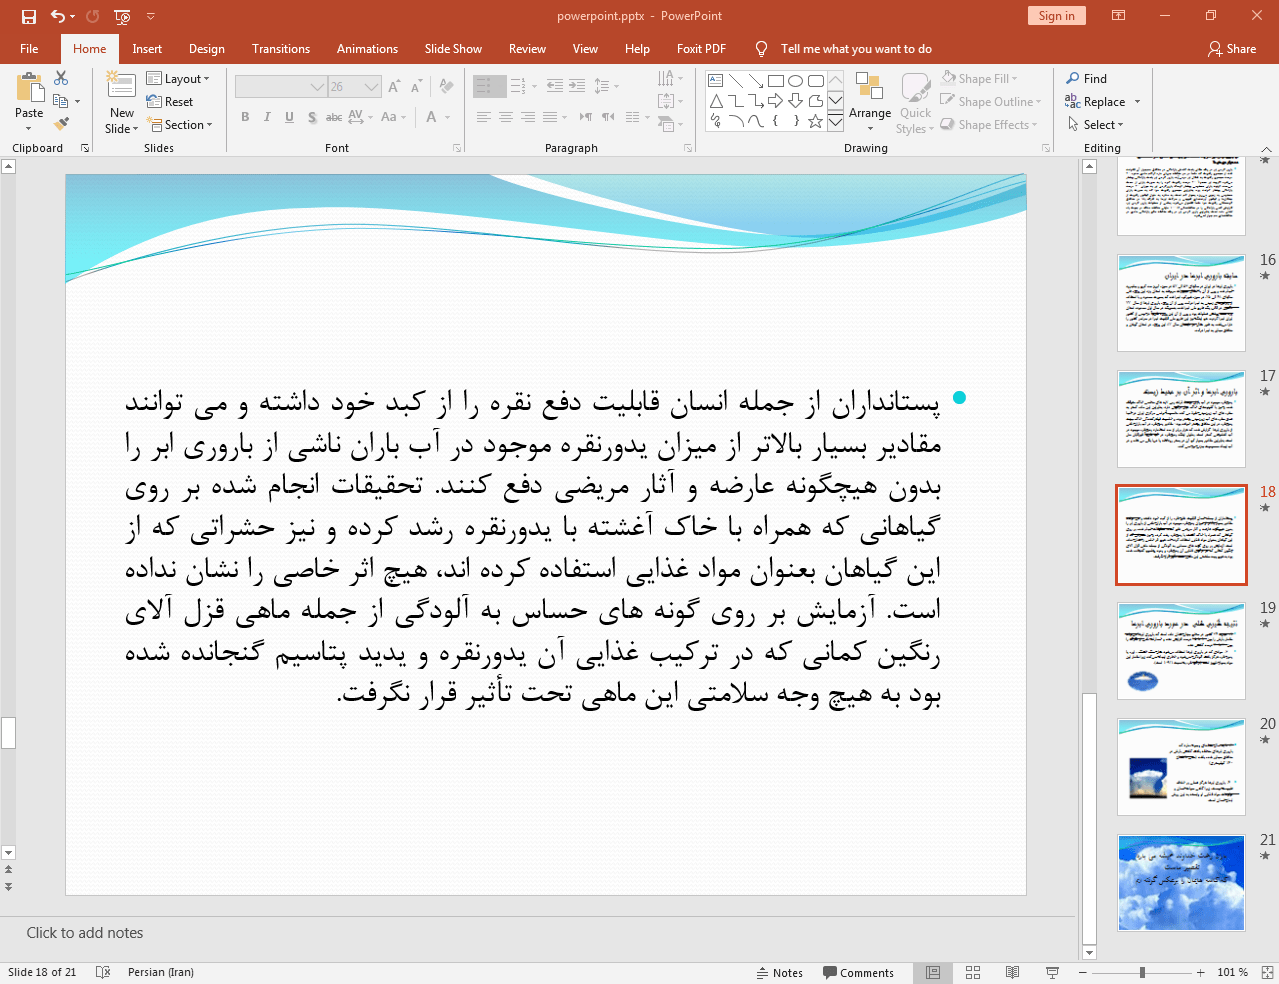Insert a rectangle shape

(775, 78)
